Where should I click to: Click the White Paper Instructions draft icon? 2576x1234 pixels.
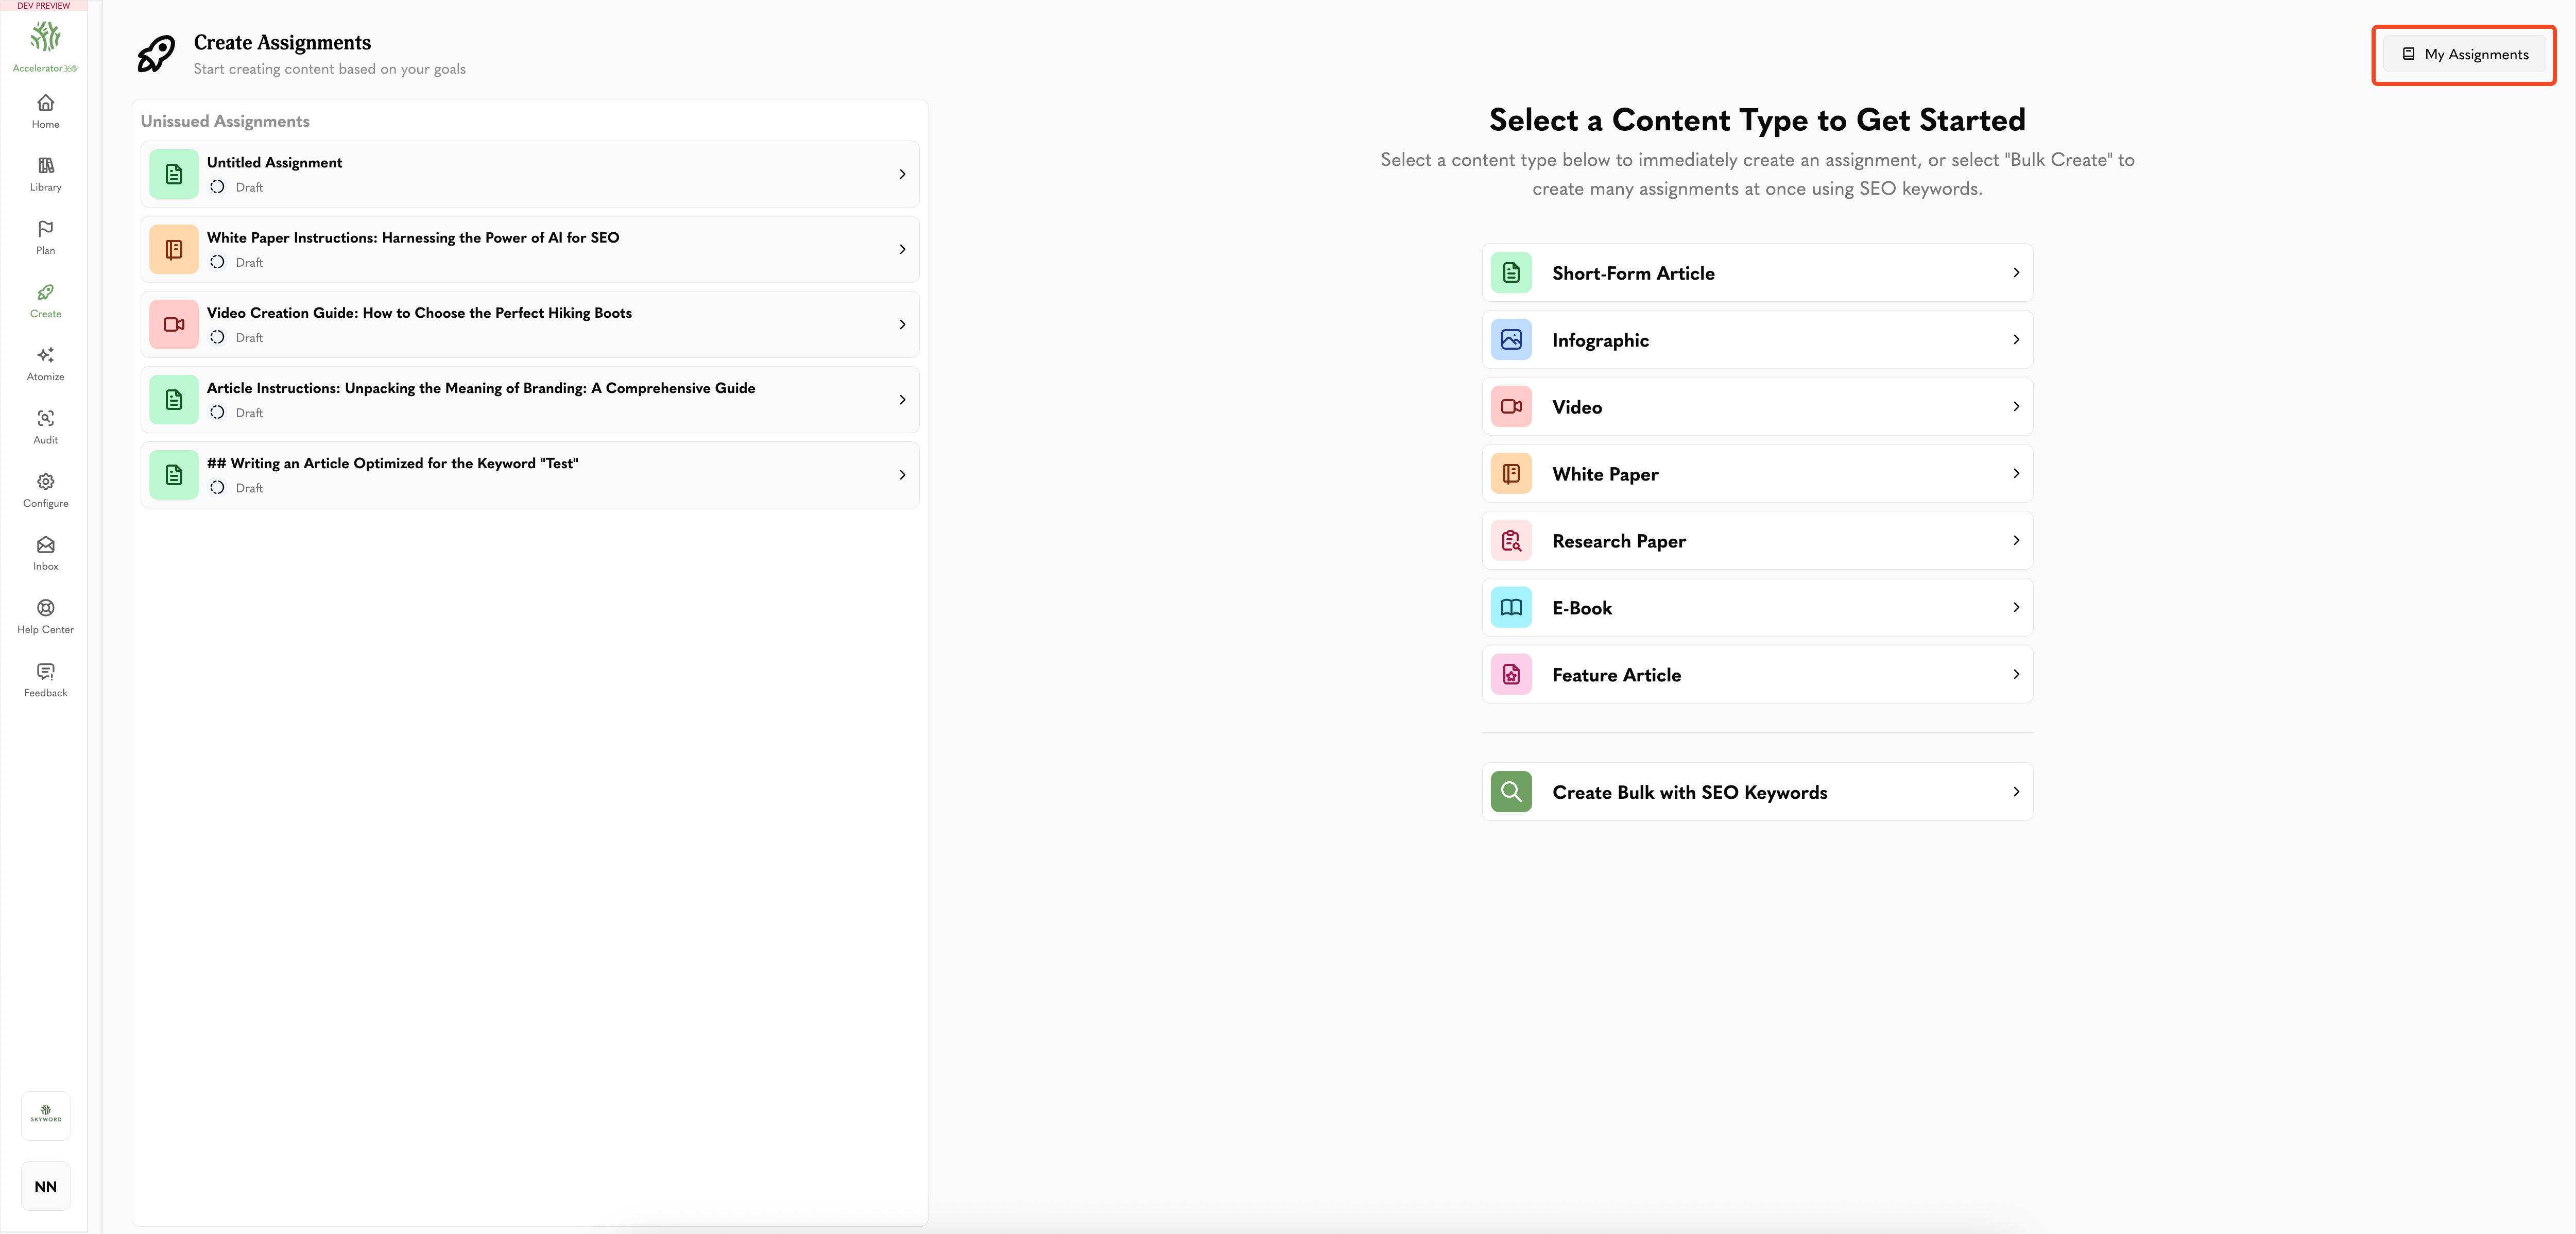174,249
